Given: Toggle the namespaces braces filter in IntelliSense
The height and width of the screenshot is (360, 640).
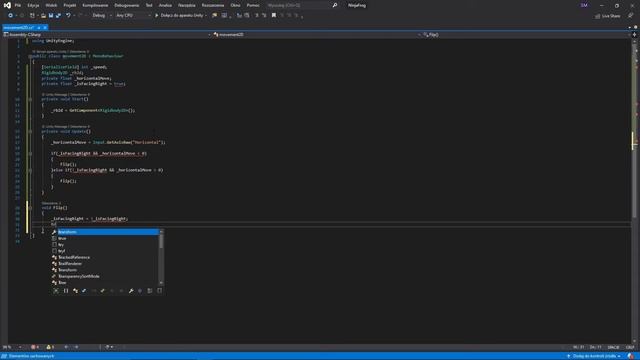Looking at the screenshot, I should pyautogui.click(x=66, y=291).
